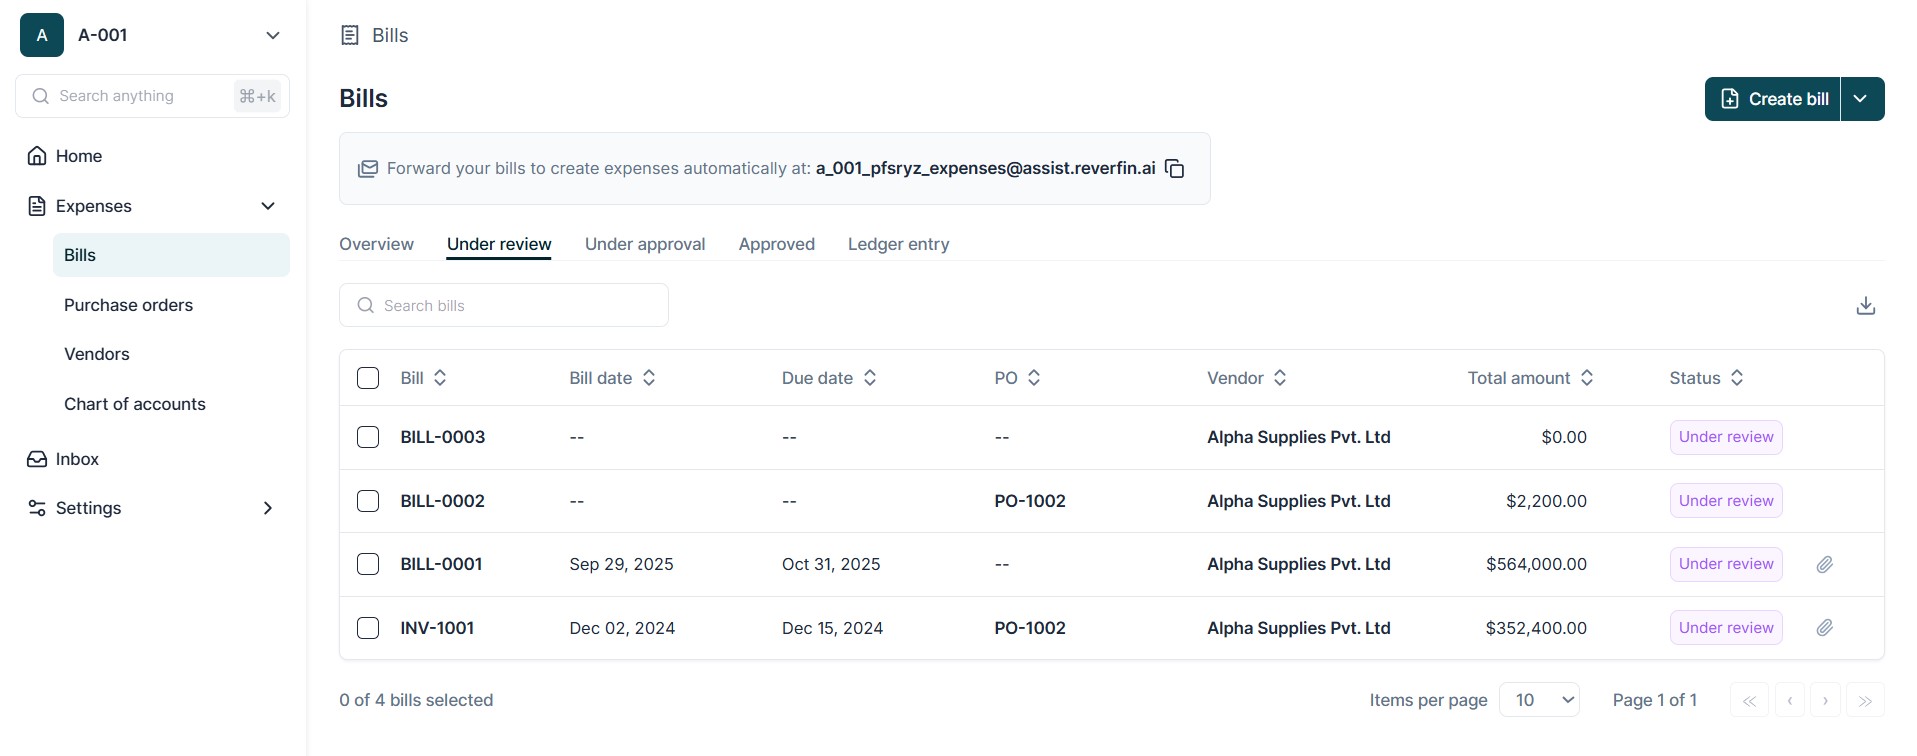Switch to the Ledger entry tab
1917x756 pixels.
tap(898, 244)
